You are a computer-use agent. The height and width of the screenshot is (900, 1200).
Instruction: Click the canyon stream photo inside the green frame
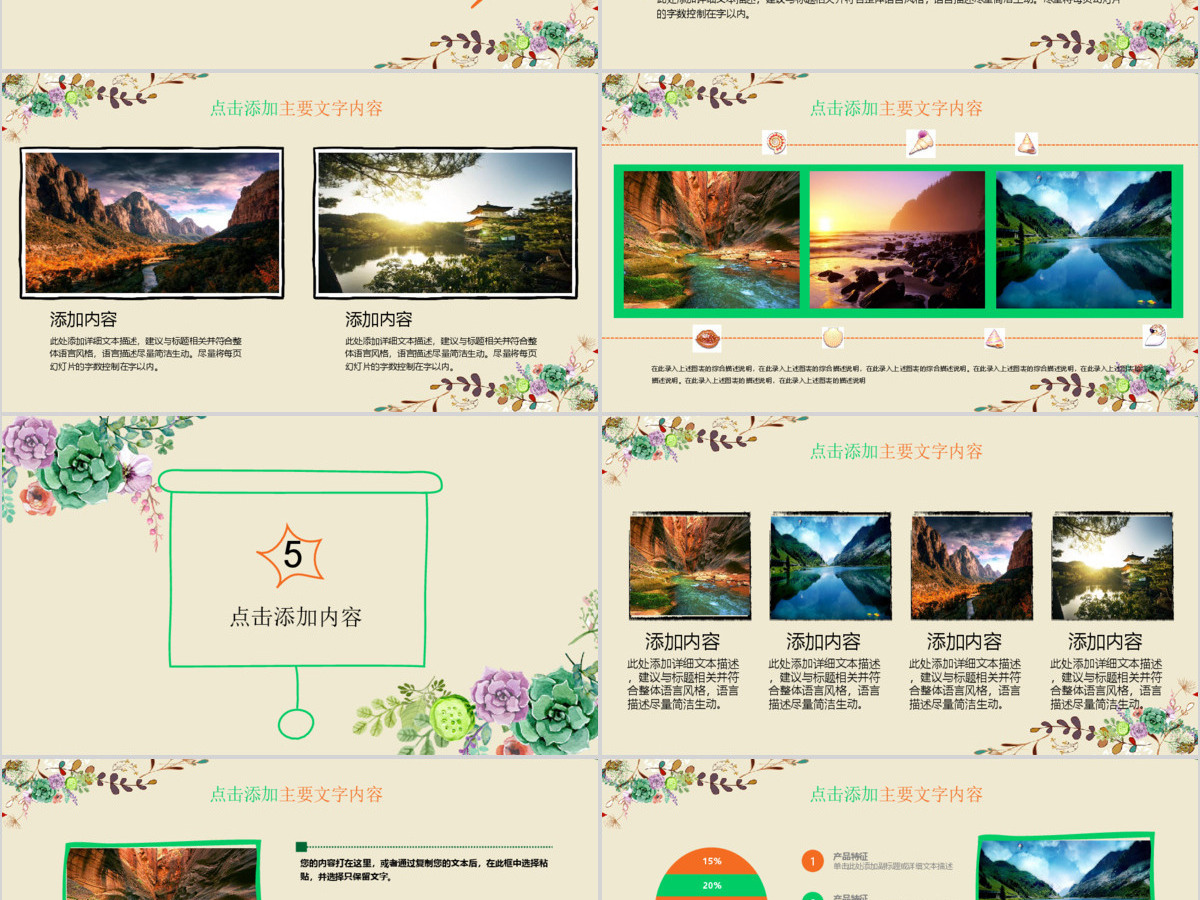tap(711, 240)
